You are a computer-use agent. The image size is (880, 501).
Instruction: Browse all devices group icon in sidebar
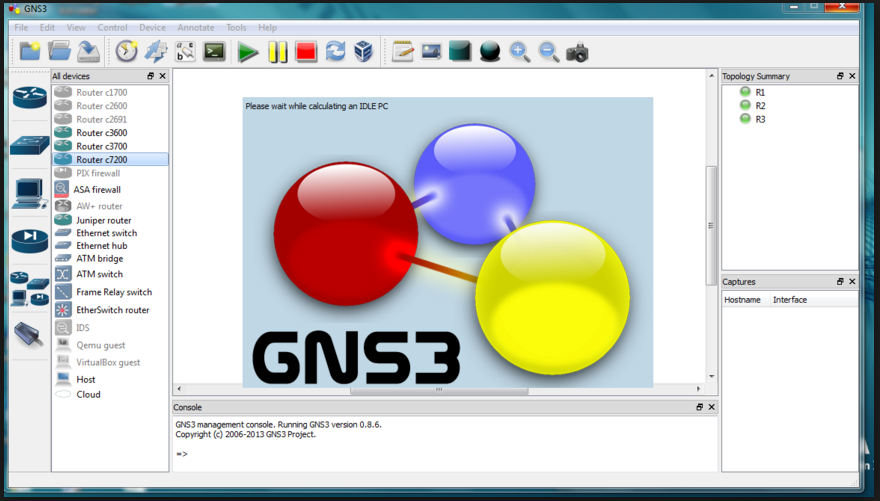[30, 288]
